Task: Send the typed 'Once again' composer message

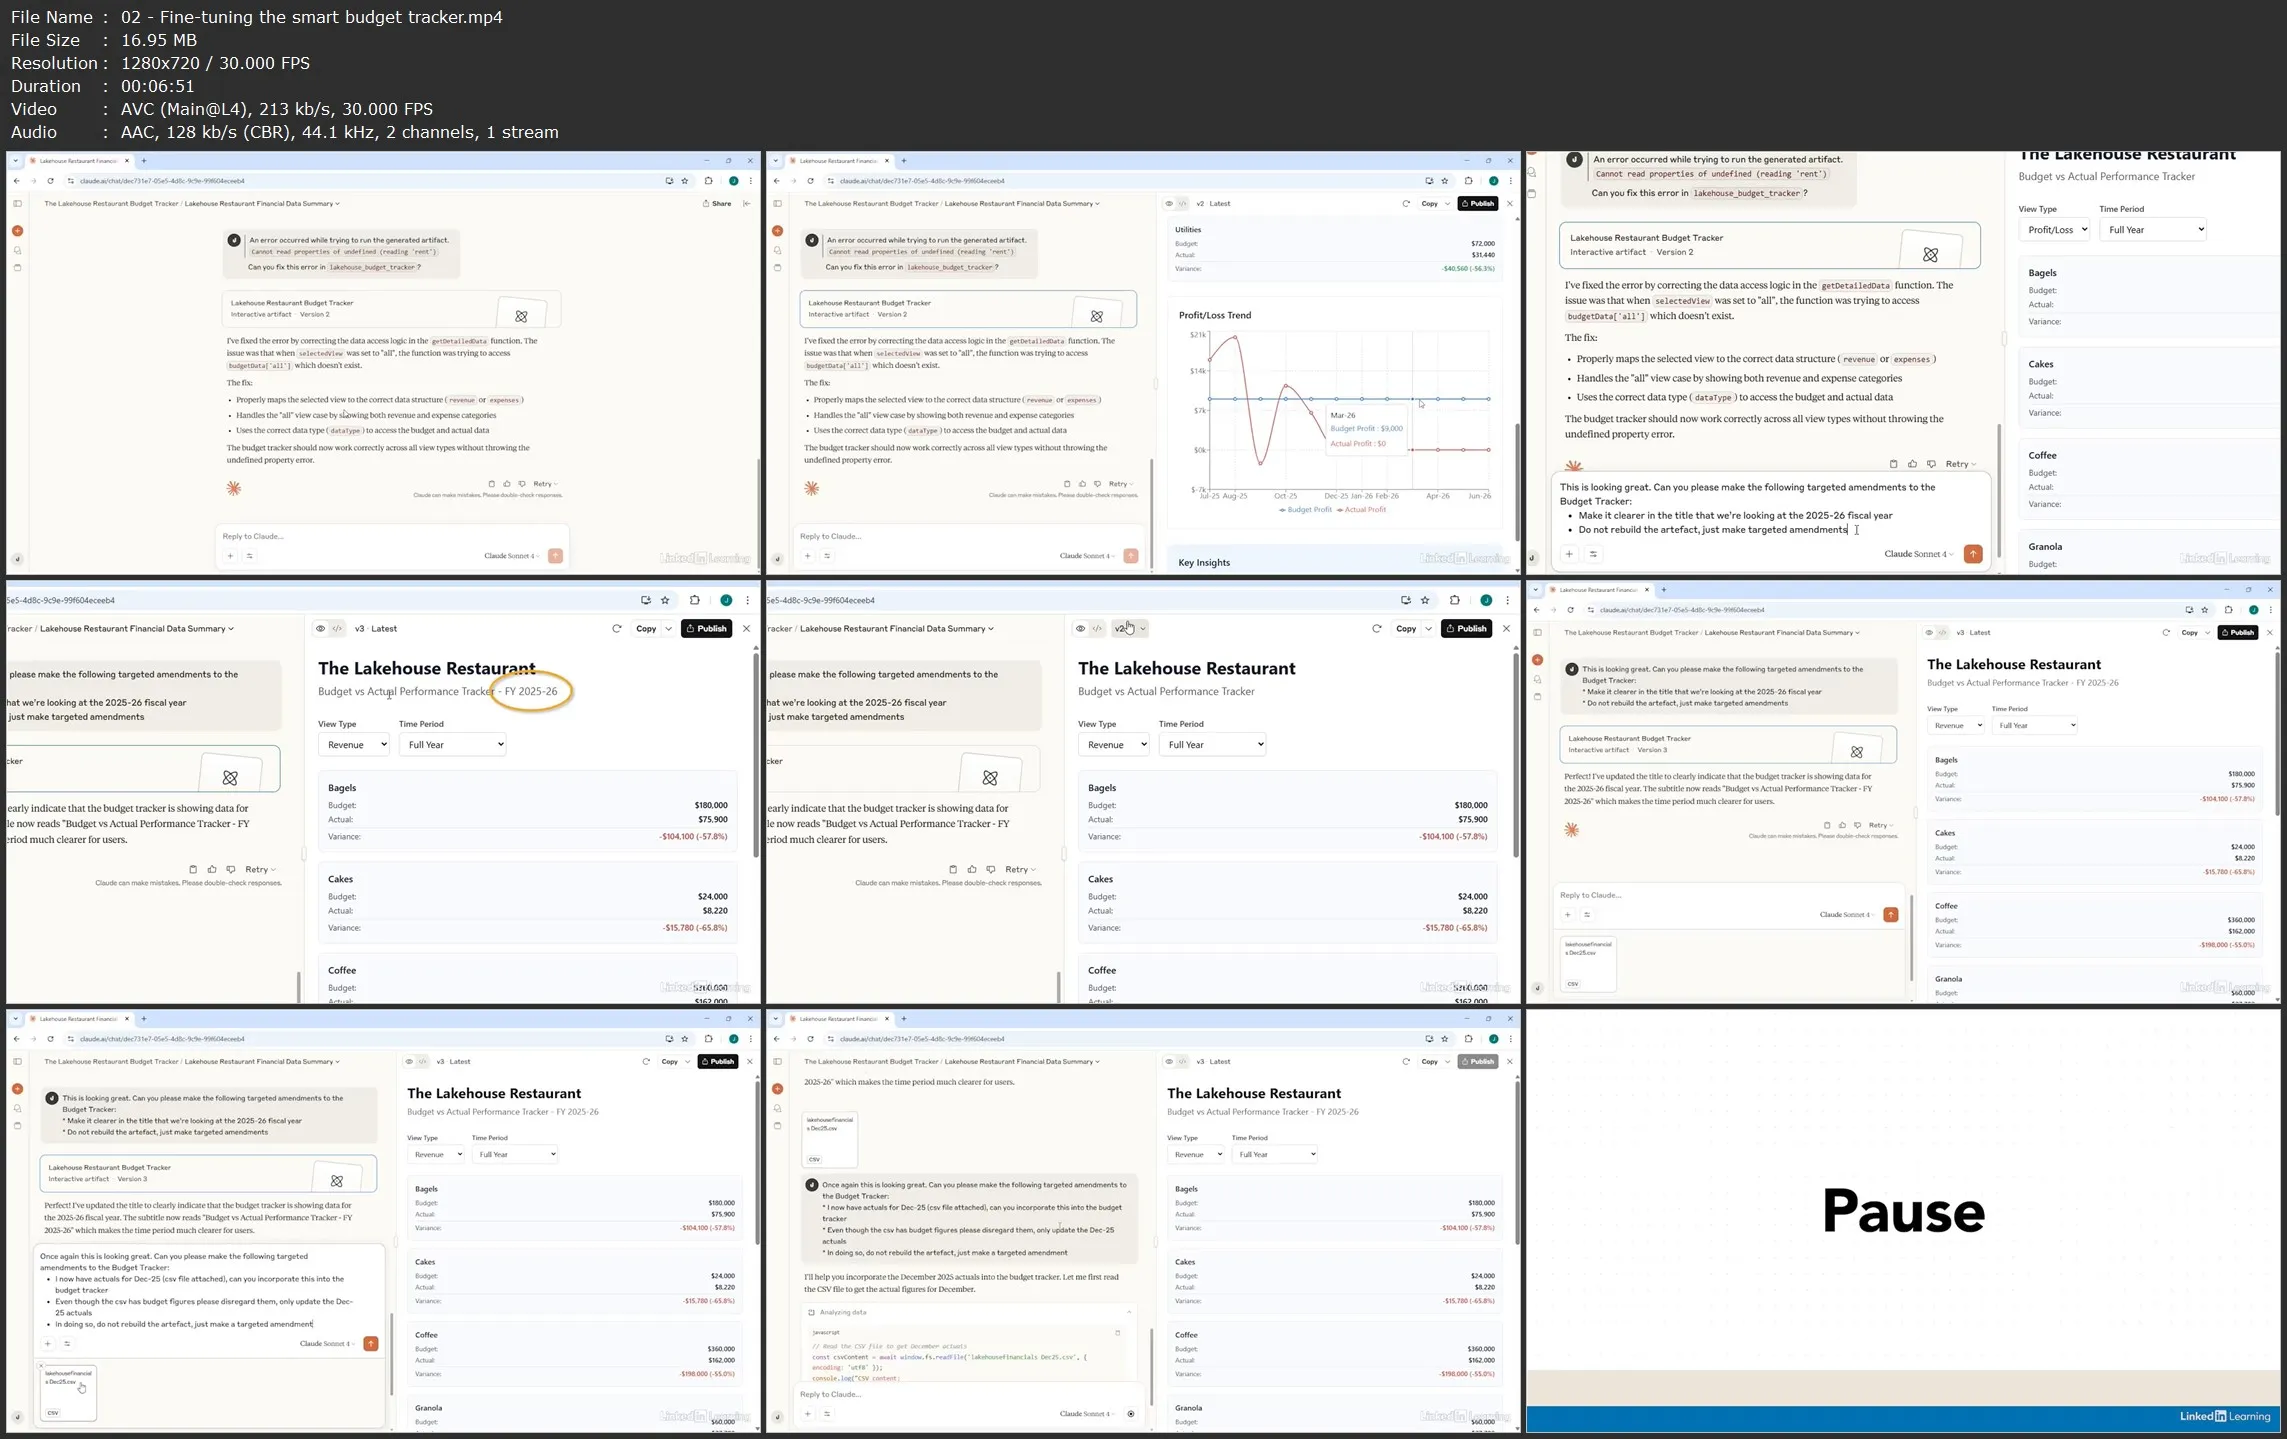Action: coord(371,1343)
